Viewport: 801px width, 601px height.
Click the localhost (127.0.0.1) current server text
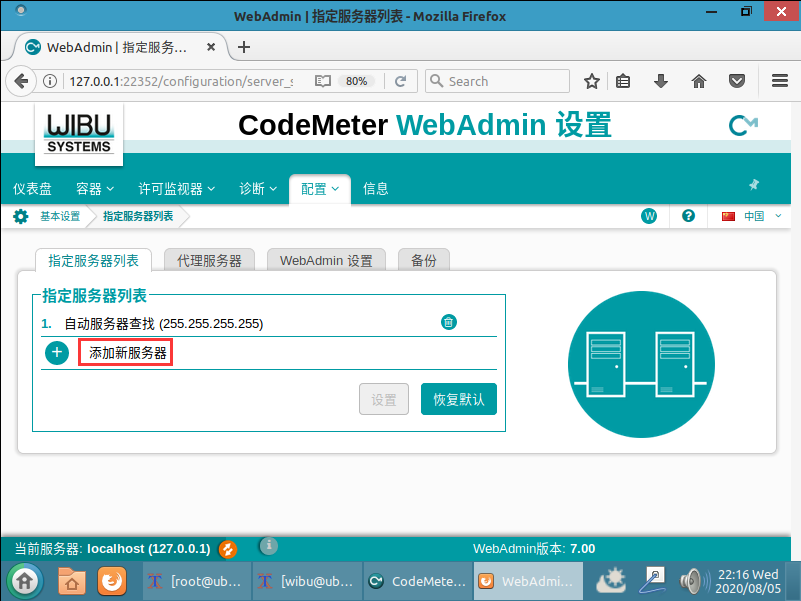[149, 549]
